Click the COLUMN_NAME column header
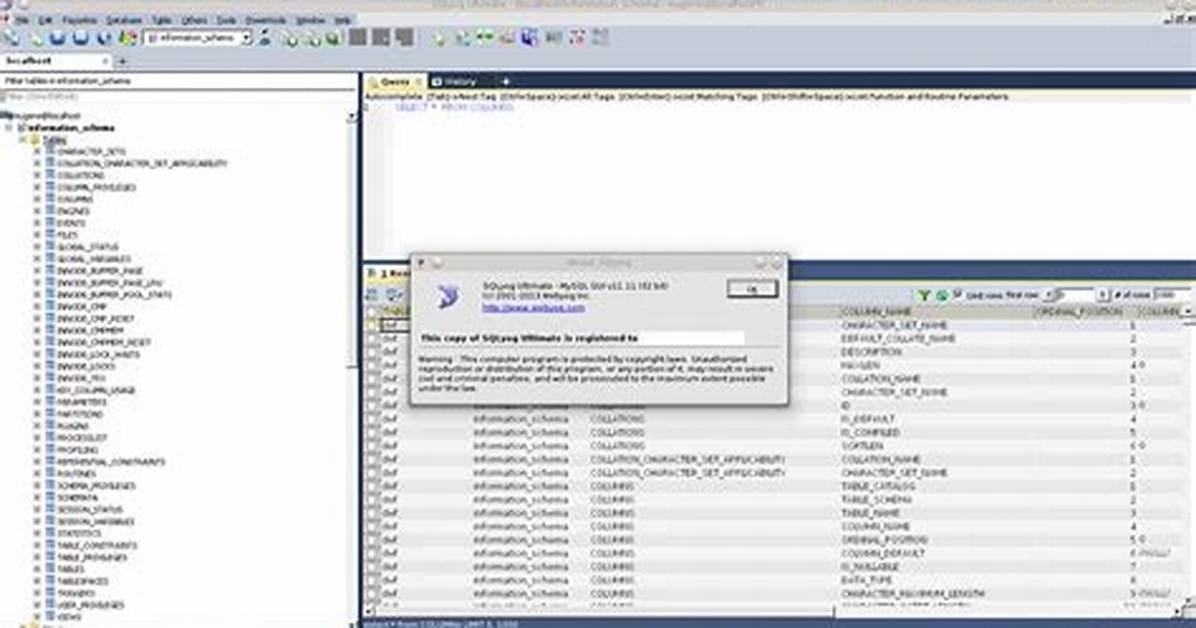1196x628 pixels. click(936, 311)
